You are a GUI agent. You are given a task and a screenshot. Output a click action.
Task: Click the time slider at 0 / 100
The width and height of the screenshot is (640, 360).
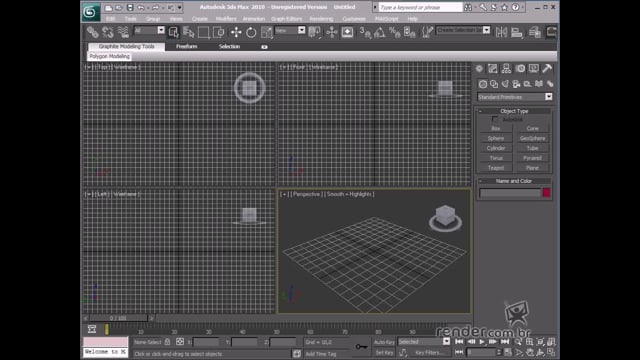118,318
